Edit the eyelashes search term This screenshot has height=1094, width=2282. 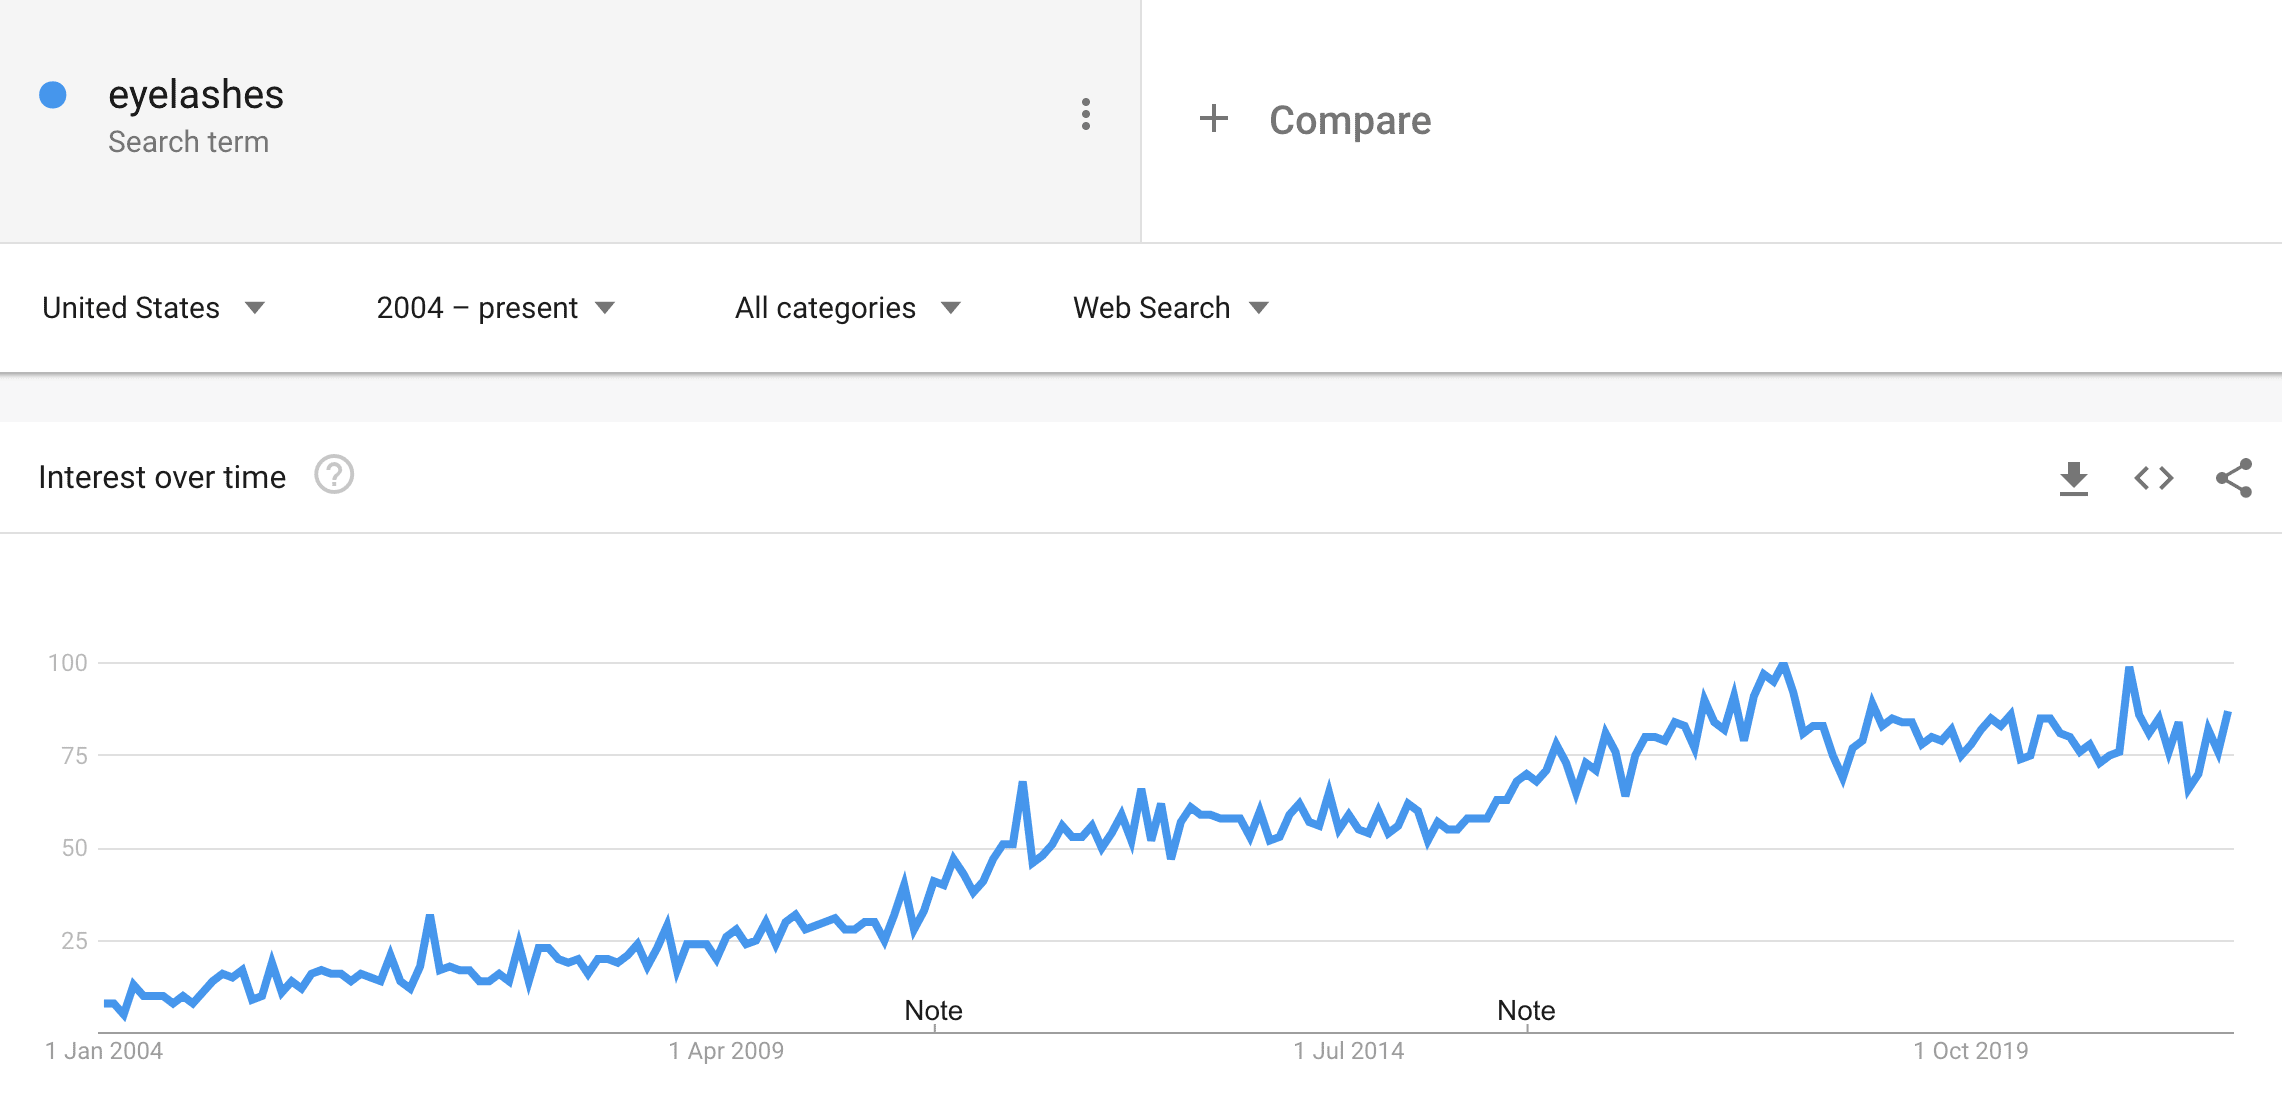tap(196, 95)
